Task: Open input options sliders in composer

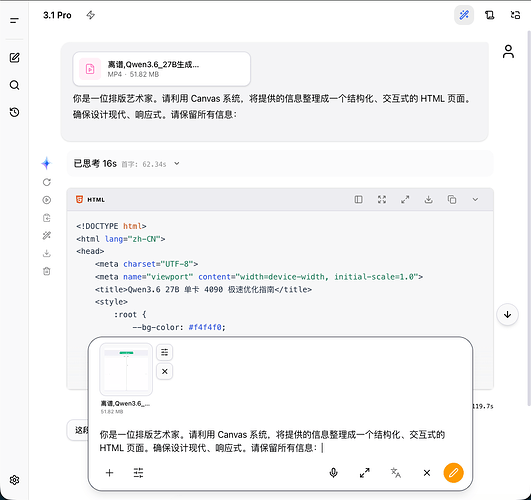Action: tap(138, 473)
